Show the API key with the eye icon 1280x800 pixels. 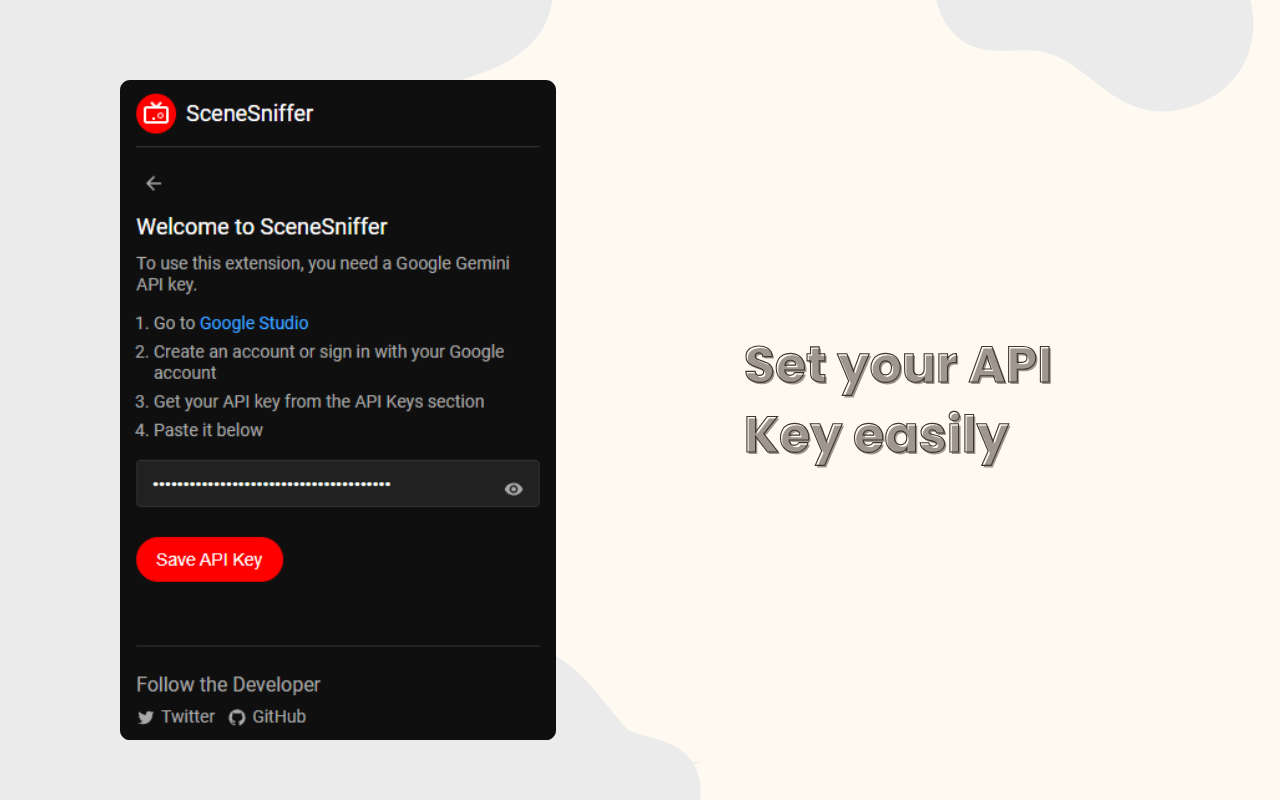pyautogui.click(x=514, y=489)
